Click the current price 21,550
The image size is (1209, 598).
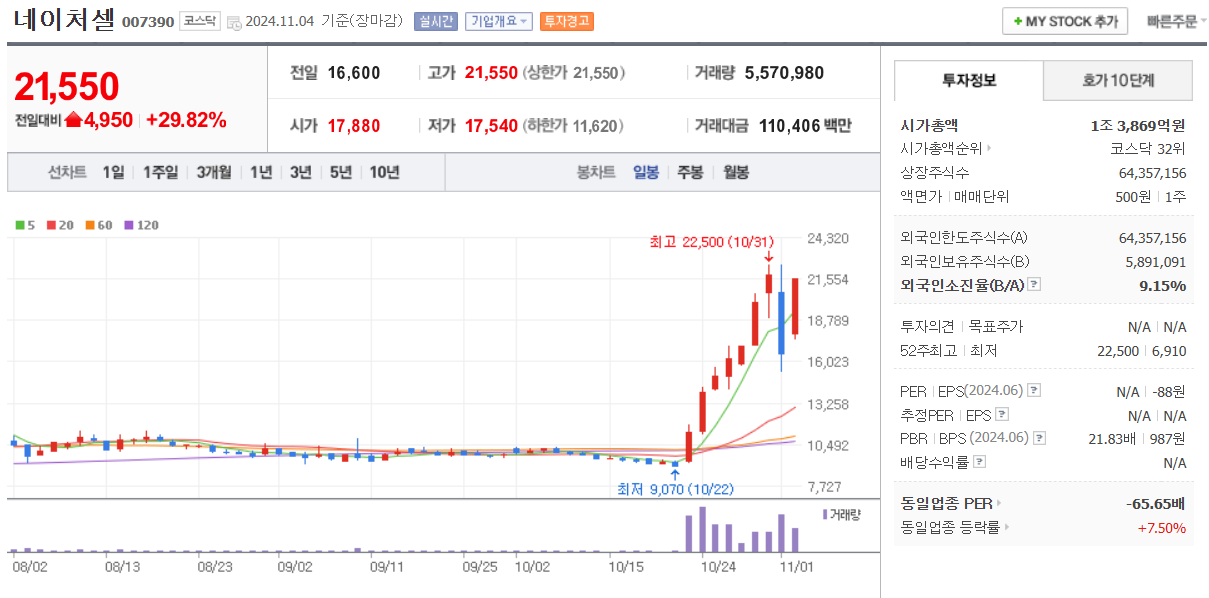click(67, 88)
